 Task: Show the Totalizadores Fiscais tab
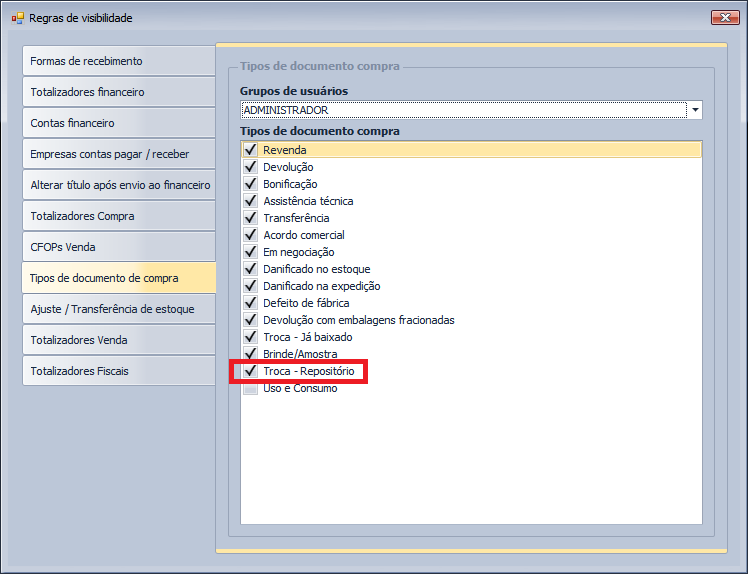(118, 371)
